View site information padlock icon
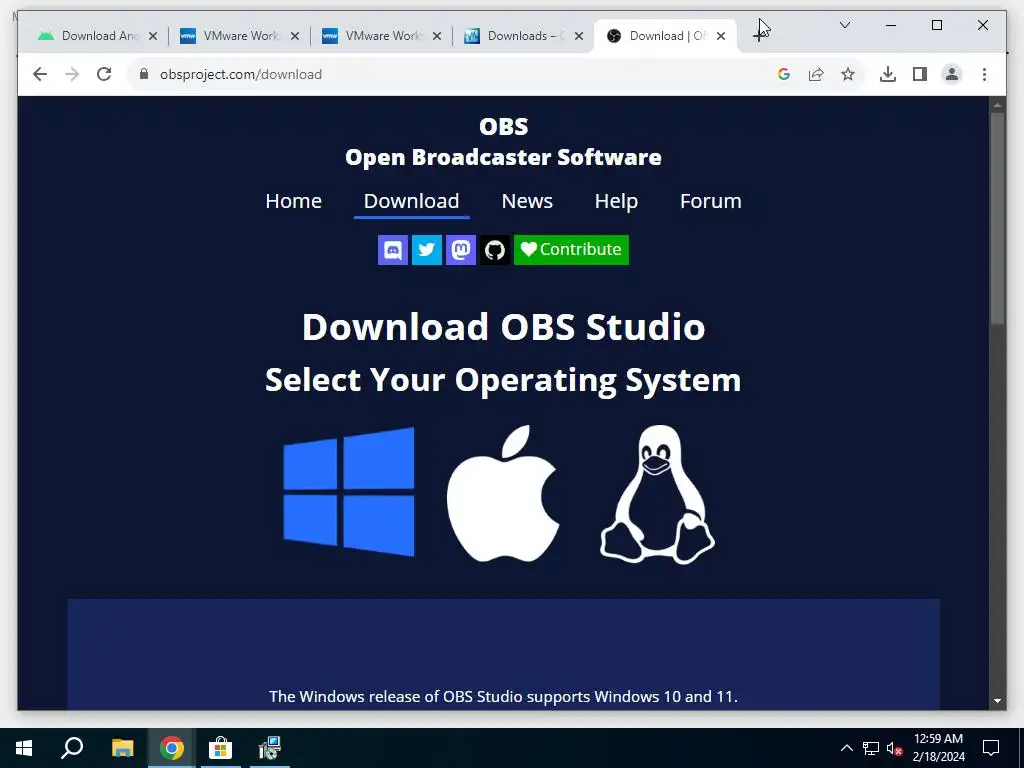The image size is (1024, 768). point(144,74)
